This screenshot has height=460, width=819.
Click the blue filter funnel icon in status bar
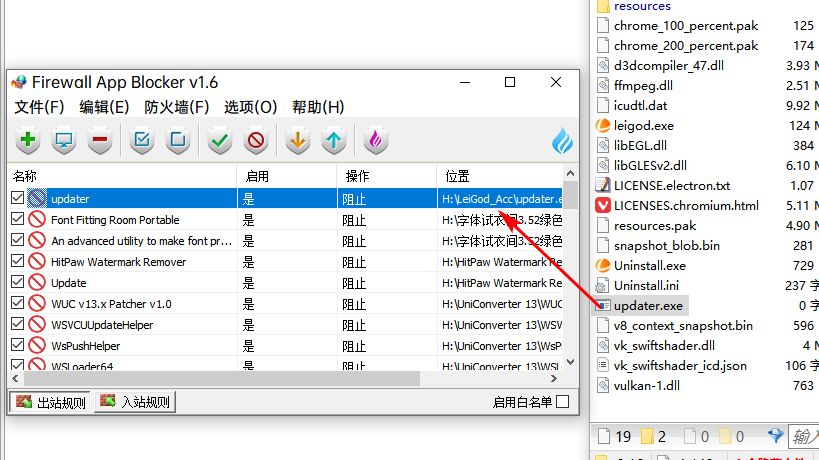coord(775,435)
